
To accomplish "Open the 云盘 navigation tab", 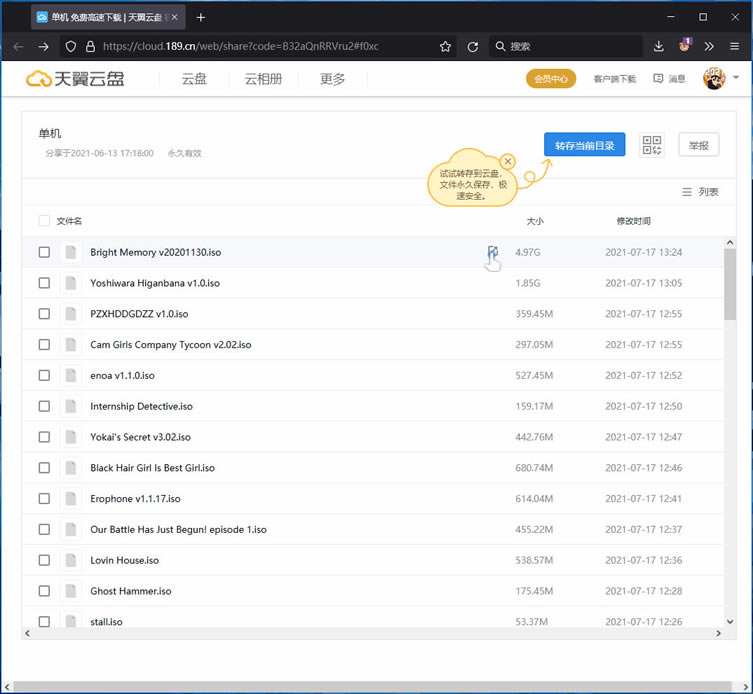I will coord(194,79).
